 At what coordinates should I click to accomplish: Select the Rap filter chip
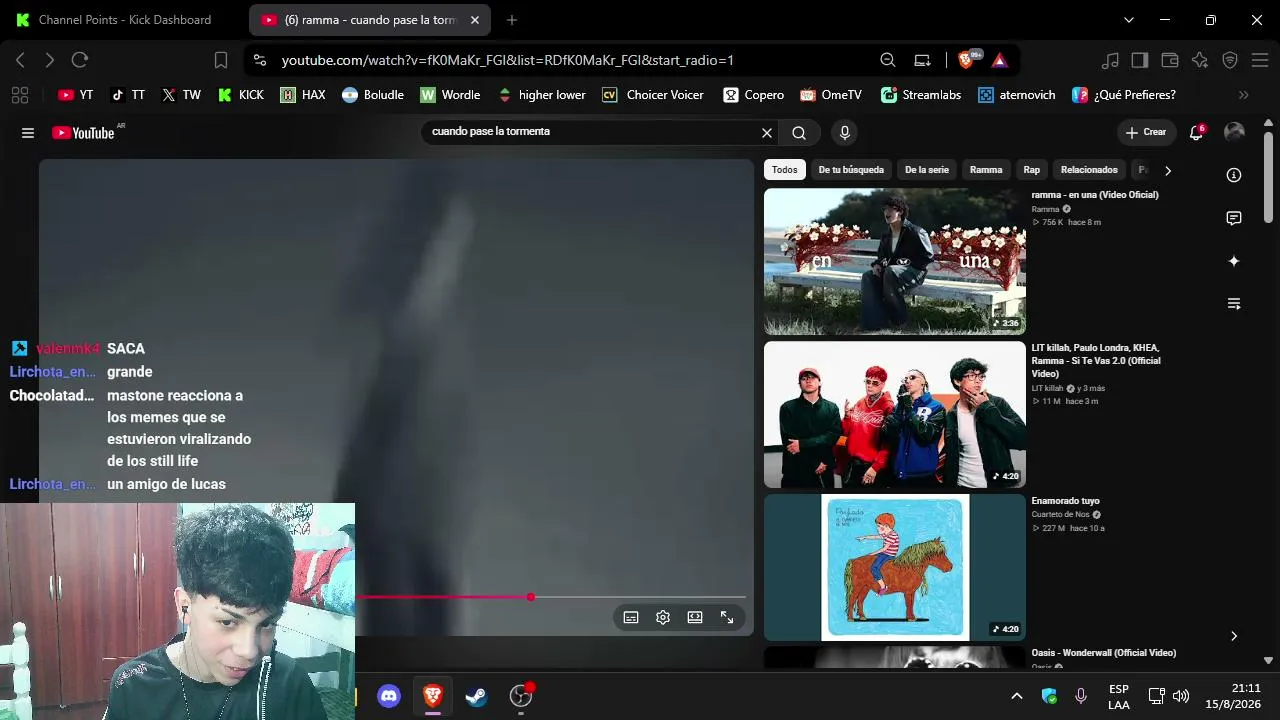(x=1032, y=170)
